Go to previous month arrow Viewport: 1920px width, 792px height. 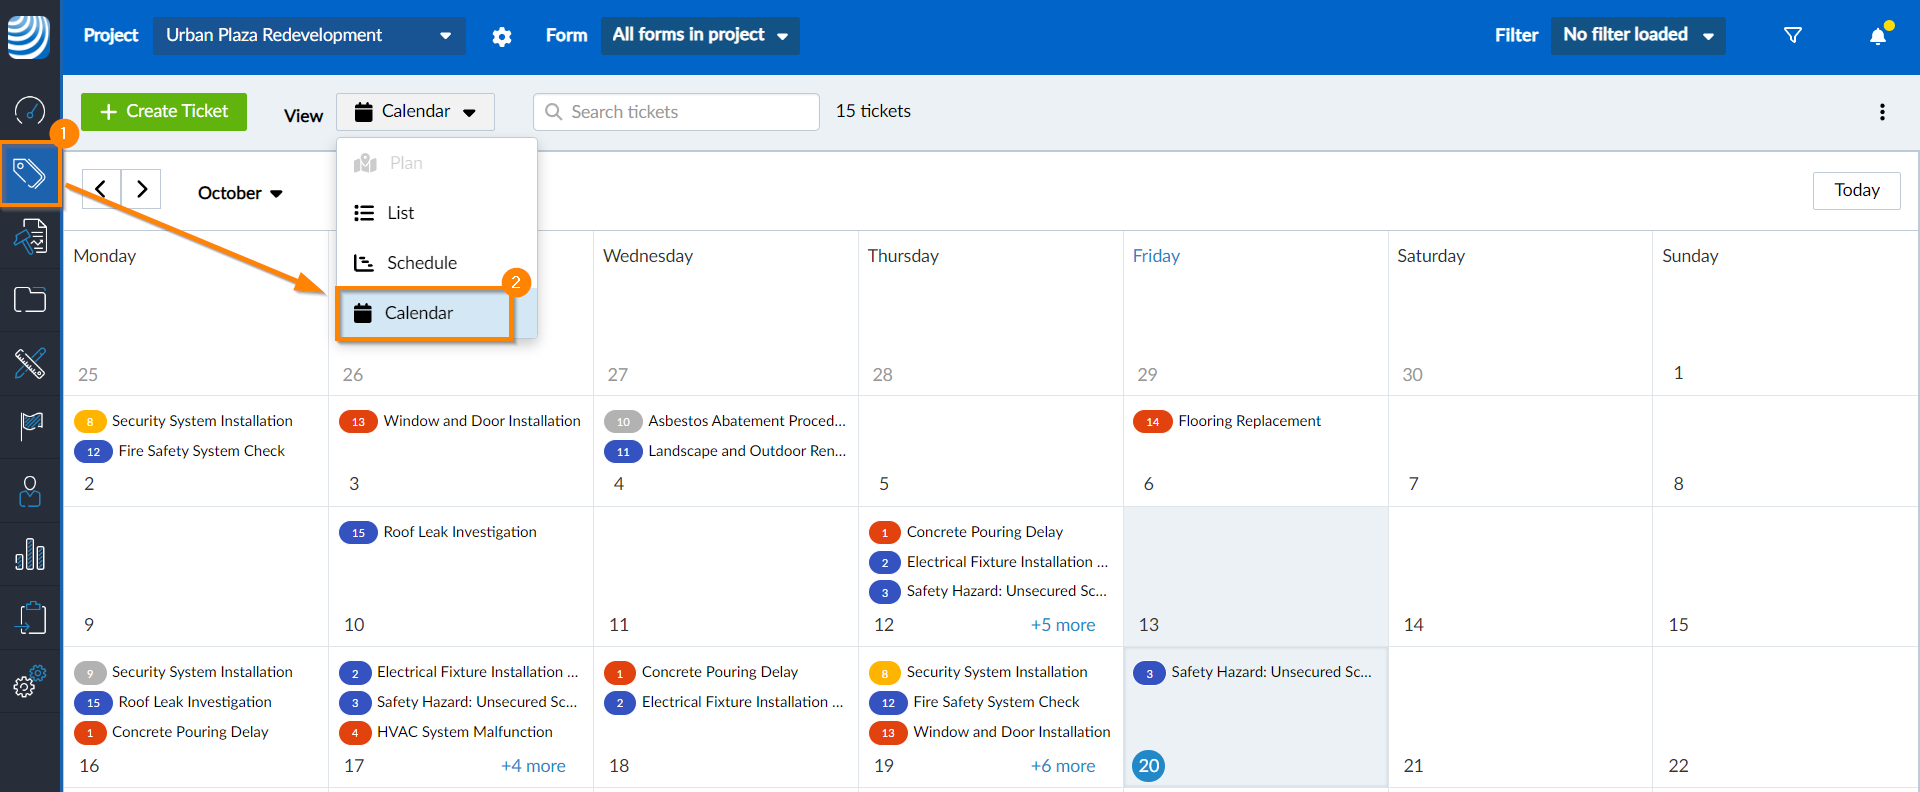(x=101, y=188)
